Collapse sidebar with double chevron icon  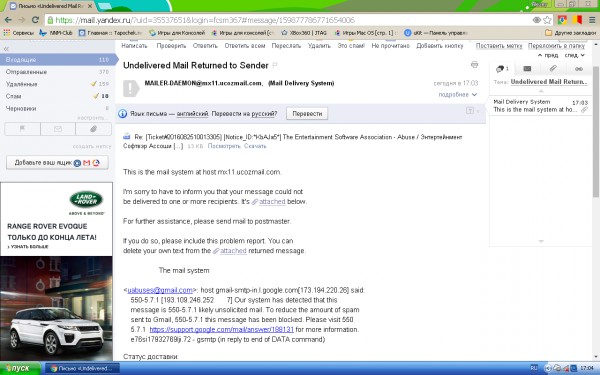point(6,49)
